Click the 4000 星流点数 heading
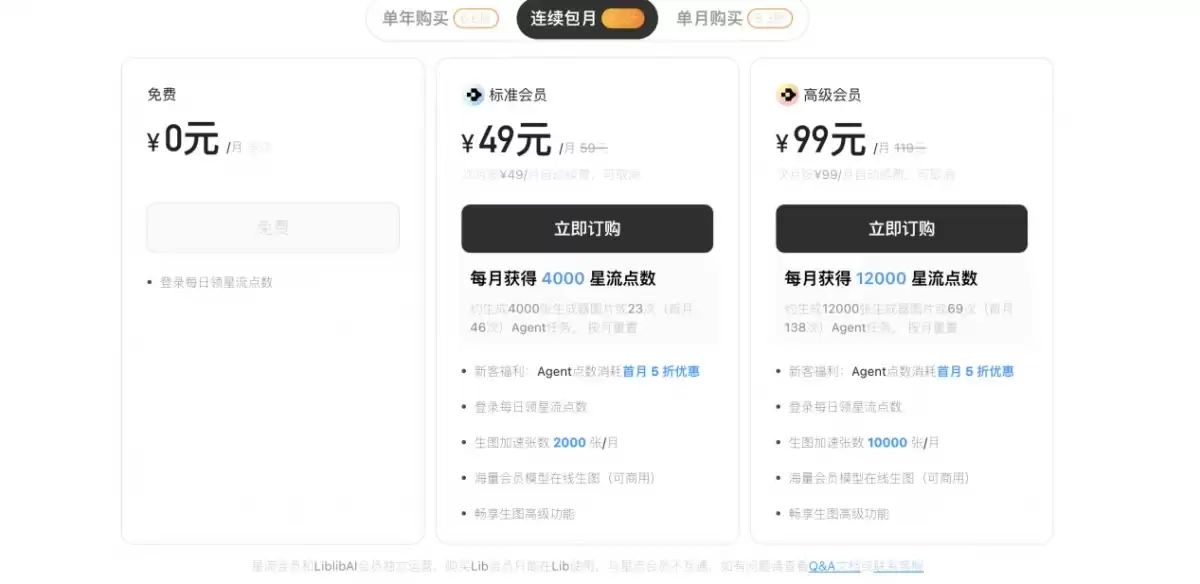Screen dimensions: 1200x584 point(563,278)
